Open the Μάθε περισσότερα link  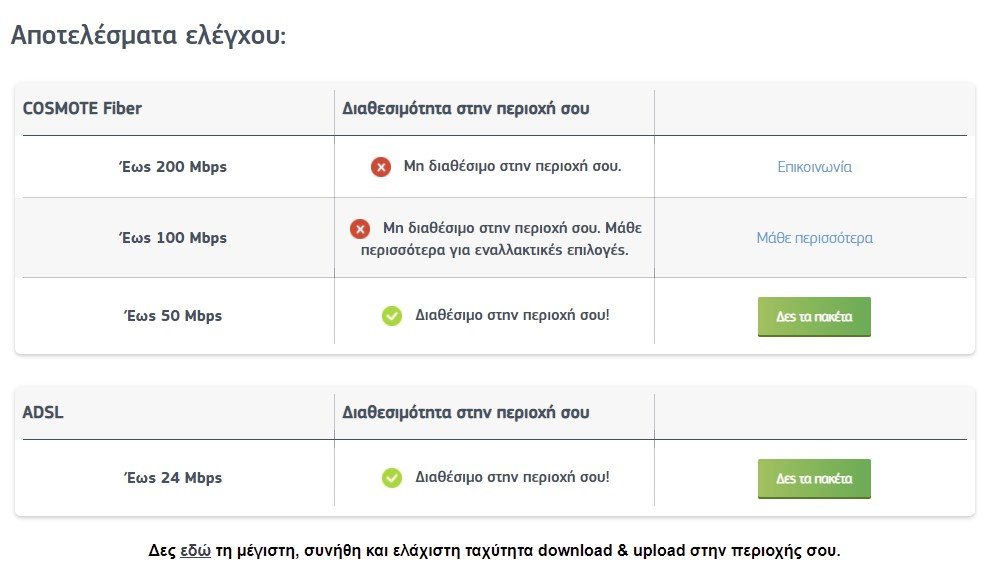coord(814,238)
